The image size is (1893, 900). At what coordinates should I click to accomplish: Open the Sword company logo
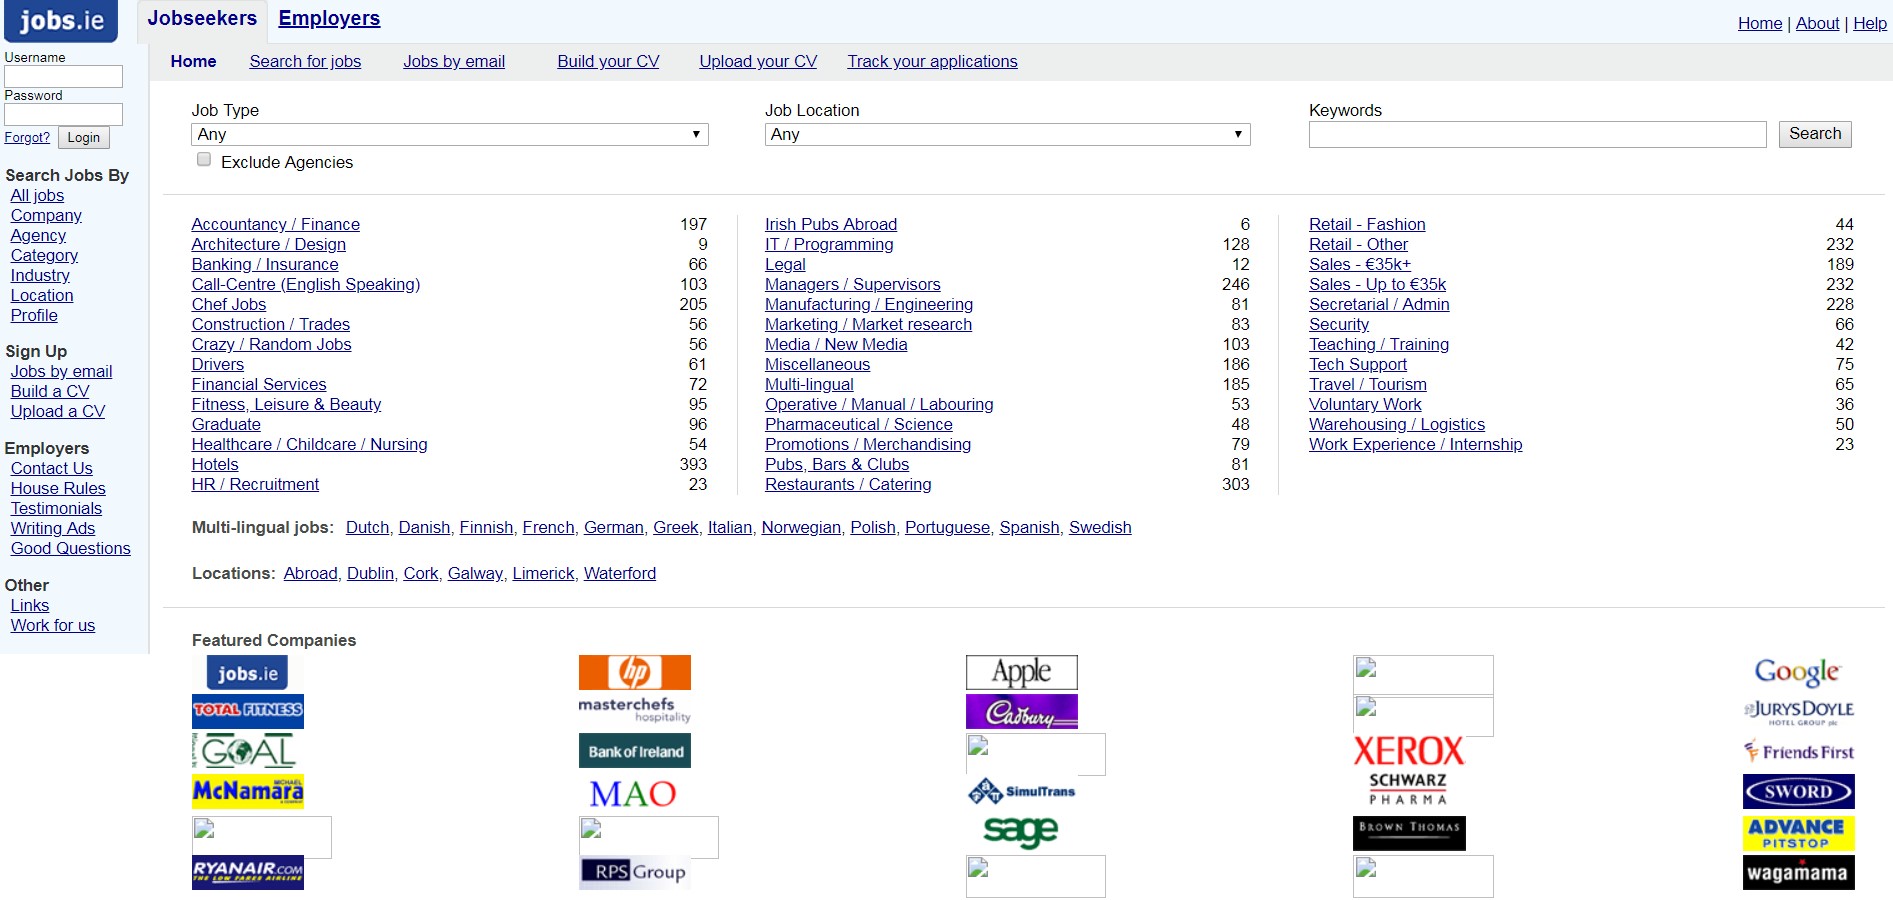(x=1799, y=792)
